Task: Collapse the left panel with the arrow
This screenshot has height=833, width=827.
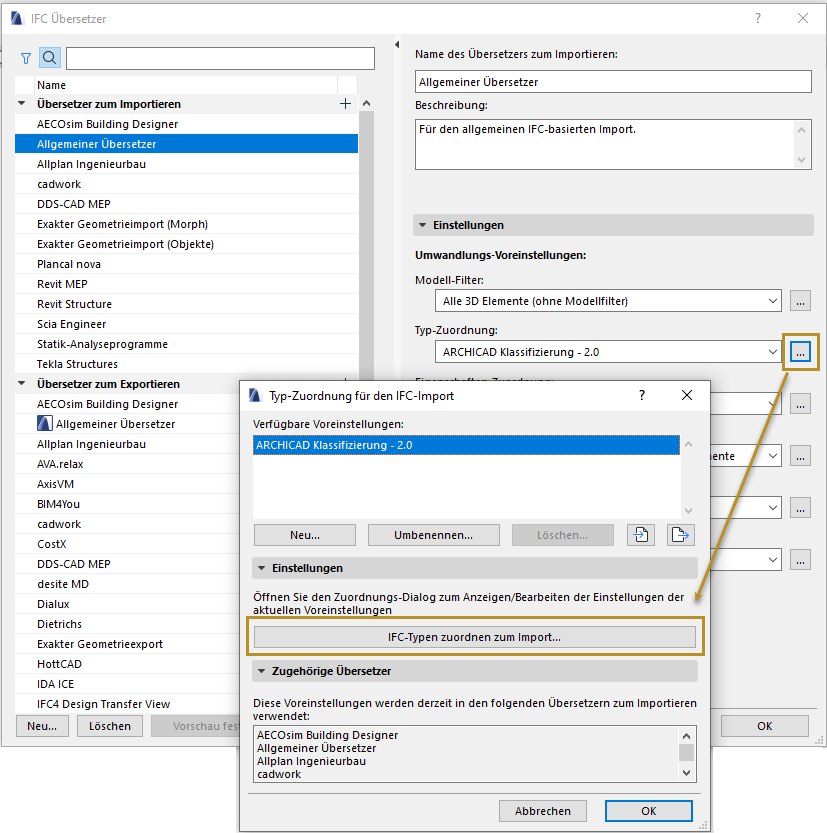Action: [x=397, y=45]
